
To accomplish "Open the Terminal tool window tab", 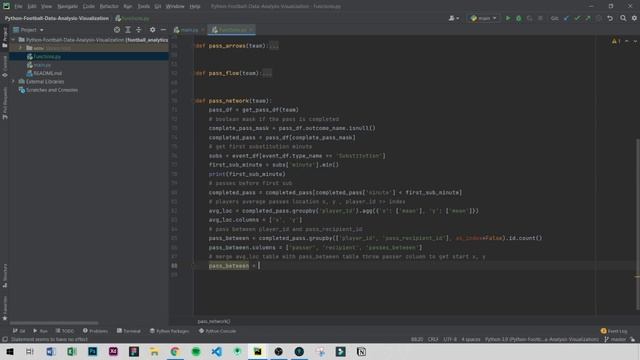I will tap(129, 331).
